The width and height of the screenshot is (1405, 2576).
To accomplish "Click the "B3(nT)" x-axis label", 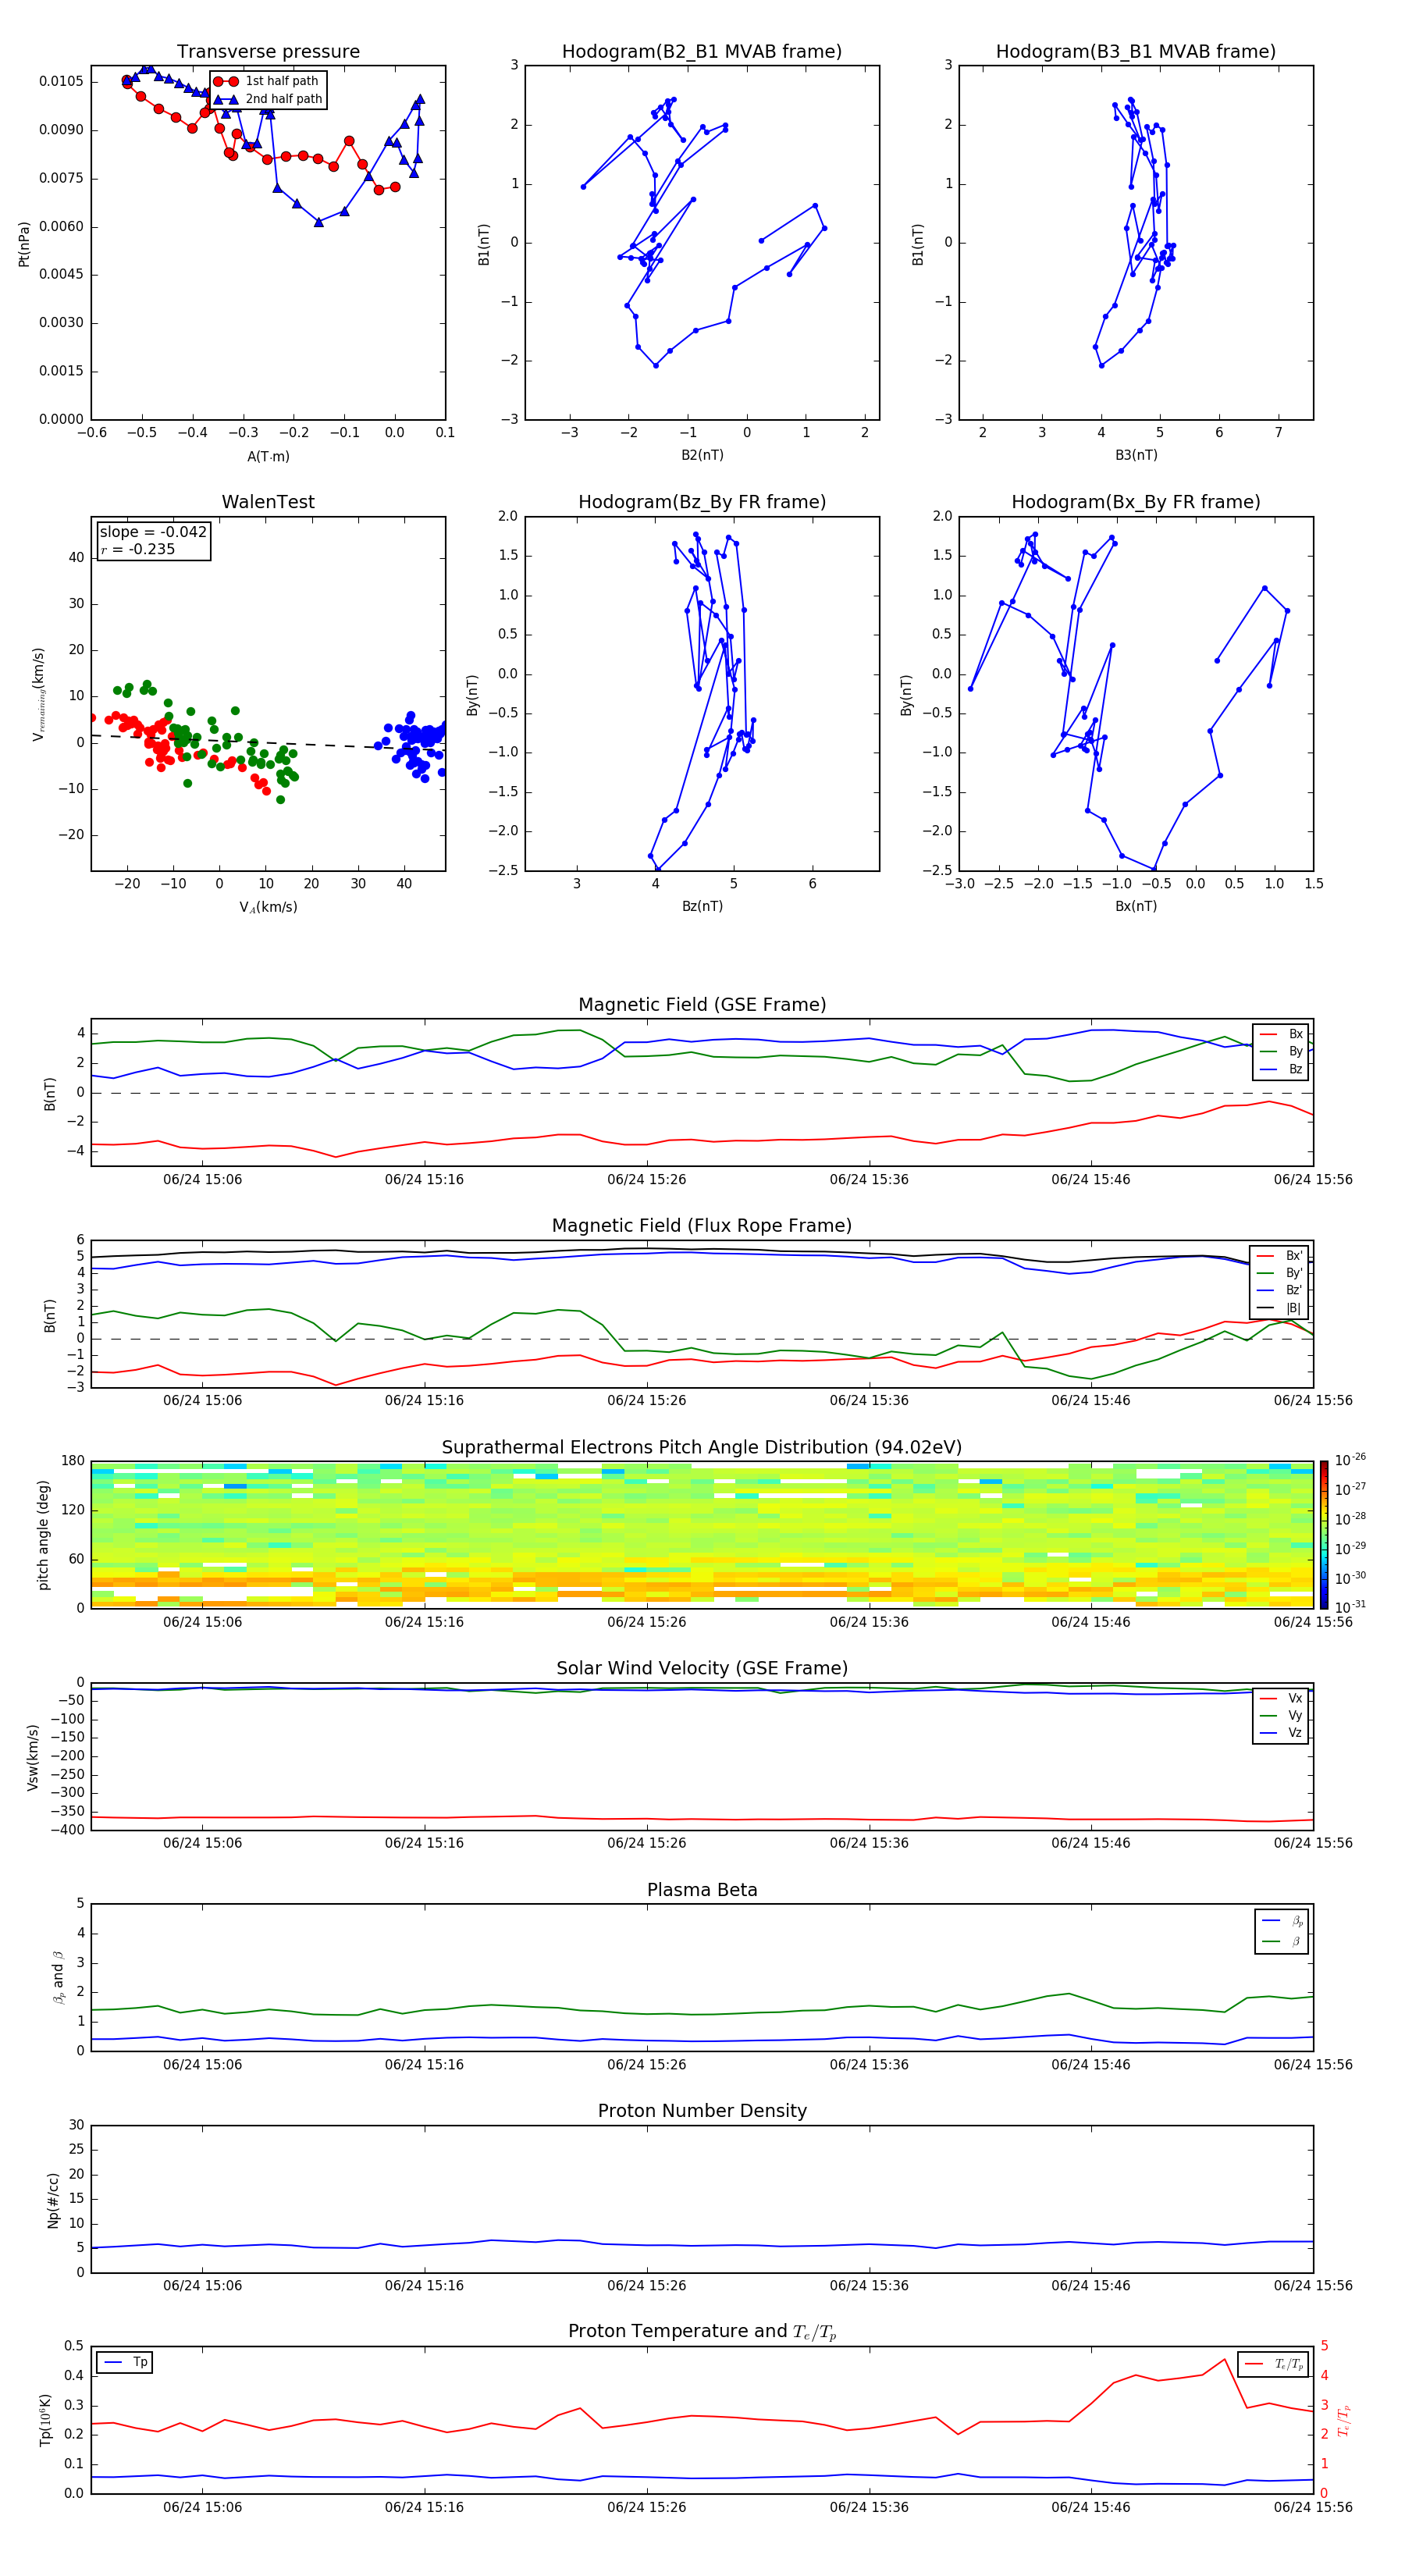I will point(1136,455).
